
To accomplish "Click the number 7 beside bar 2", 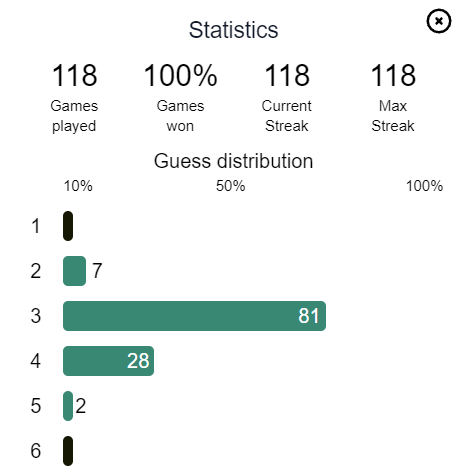I will pos(97,271).
